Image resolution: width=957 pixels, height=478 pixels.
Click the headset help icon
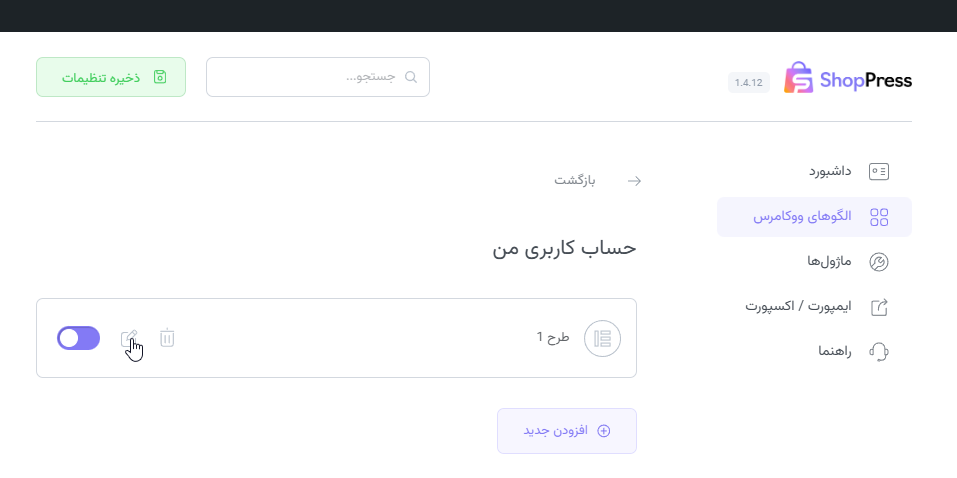tap(879, 351)
